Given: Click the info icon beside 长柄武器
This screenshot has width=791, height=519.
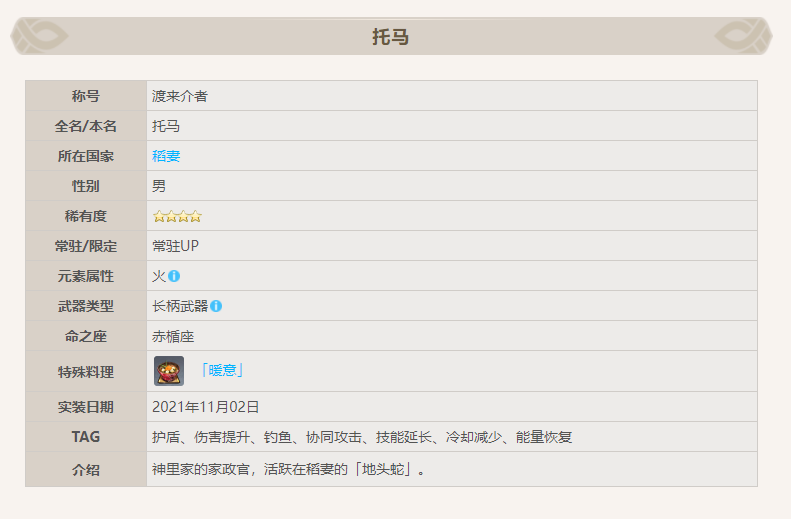Looking at the screenshot, I should (x=216, y=306).
